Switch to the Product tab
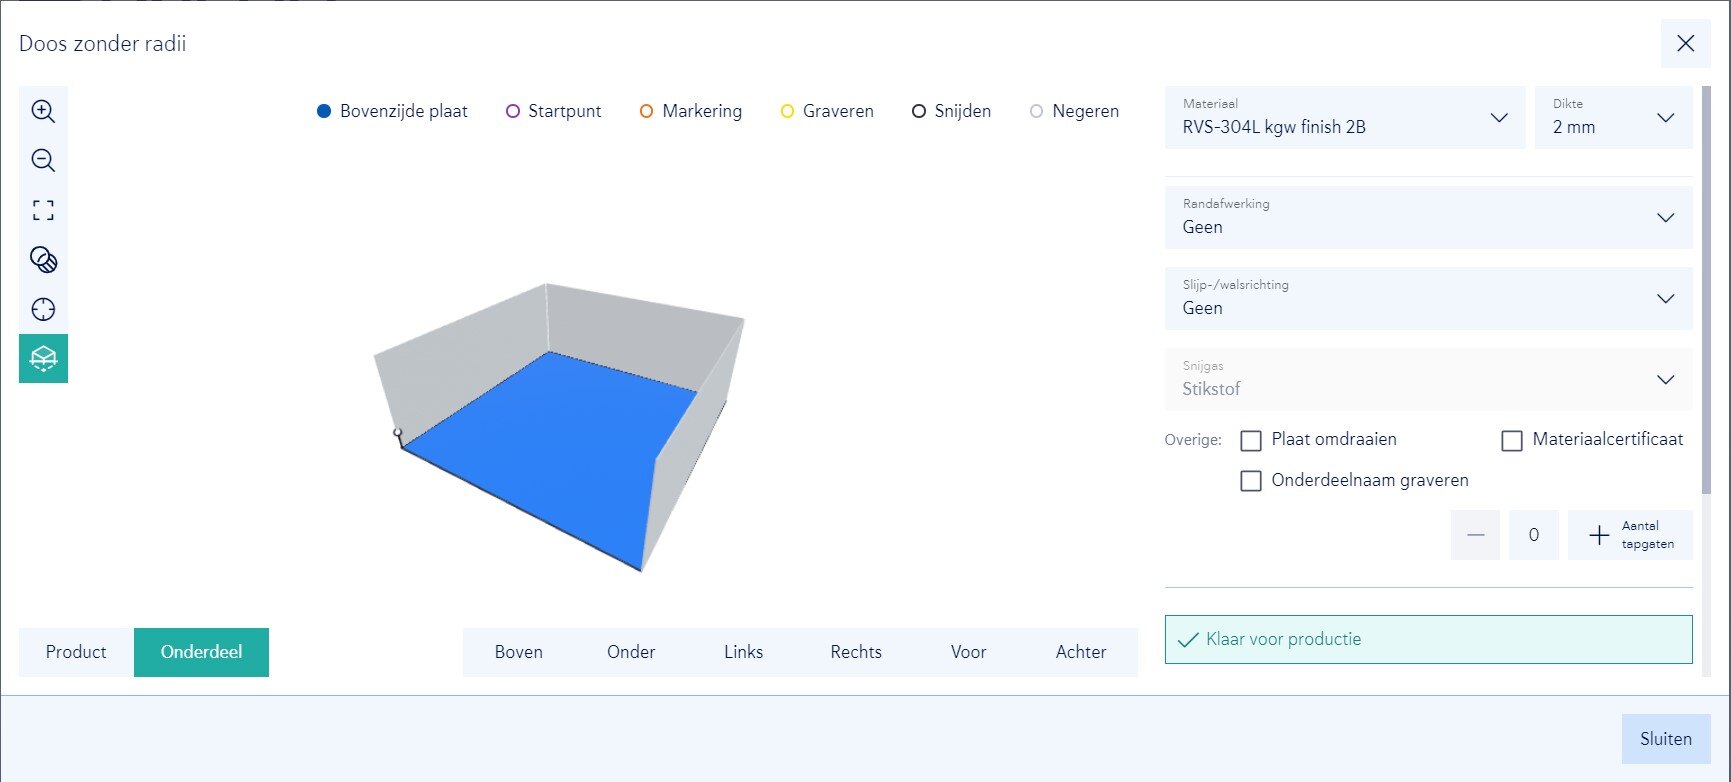The height and width of the screenshot is (782, 1731). [76, 652]
